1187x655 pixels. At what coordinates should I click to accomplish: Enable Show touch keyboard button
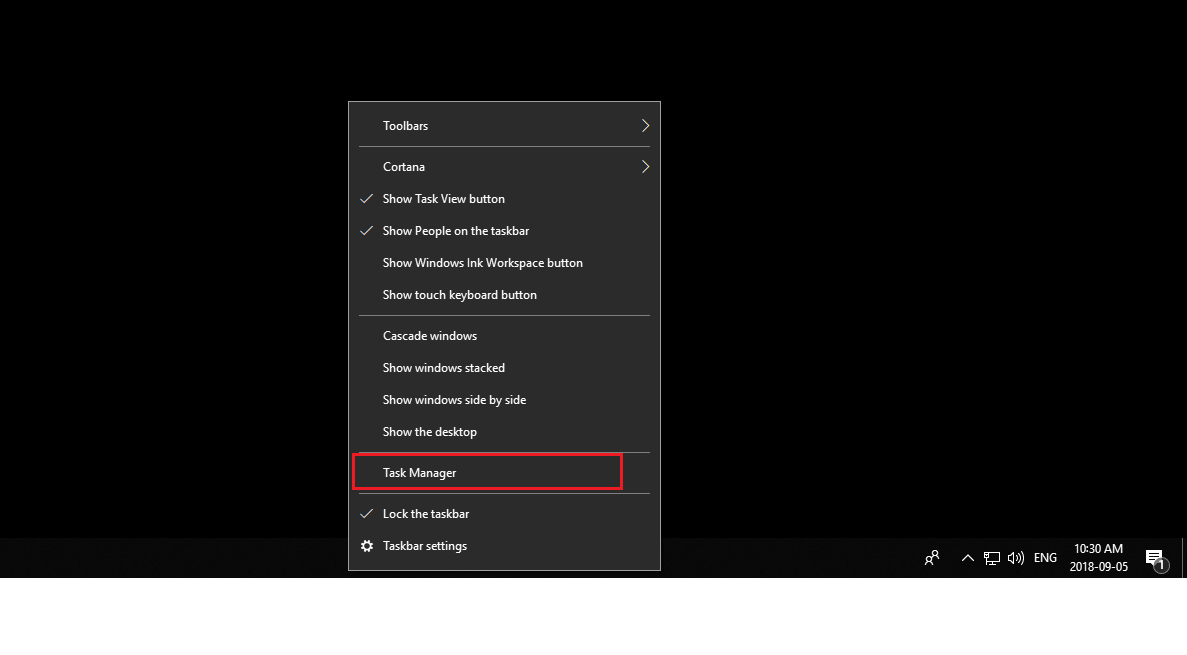(x=504, y=295)
